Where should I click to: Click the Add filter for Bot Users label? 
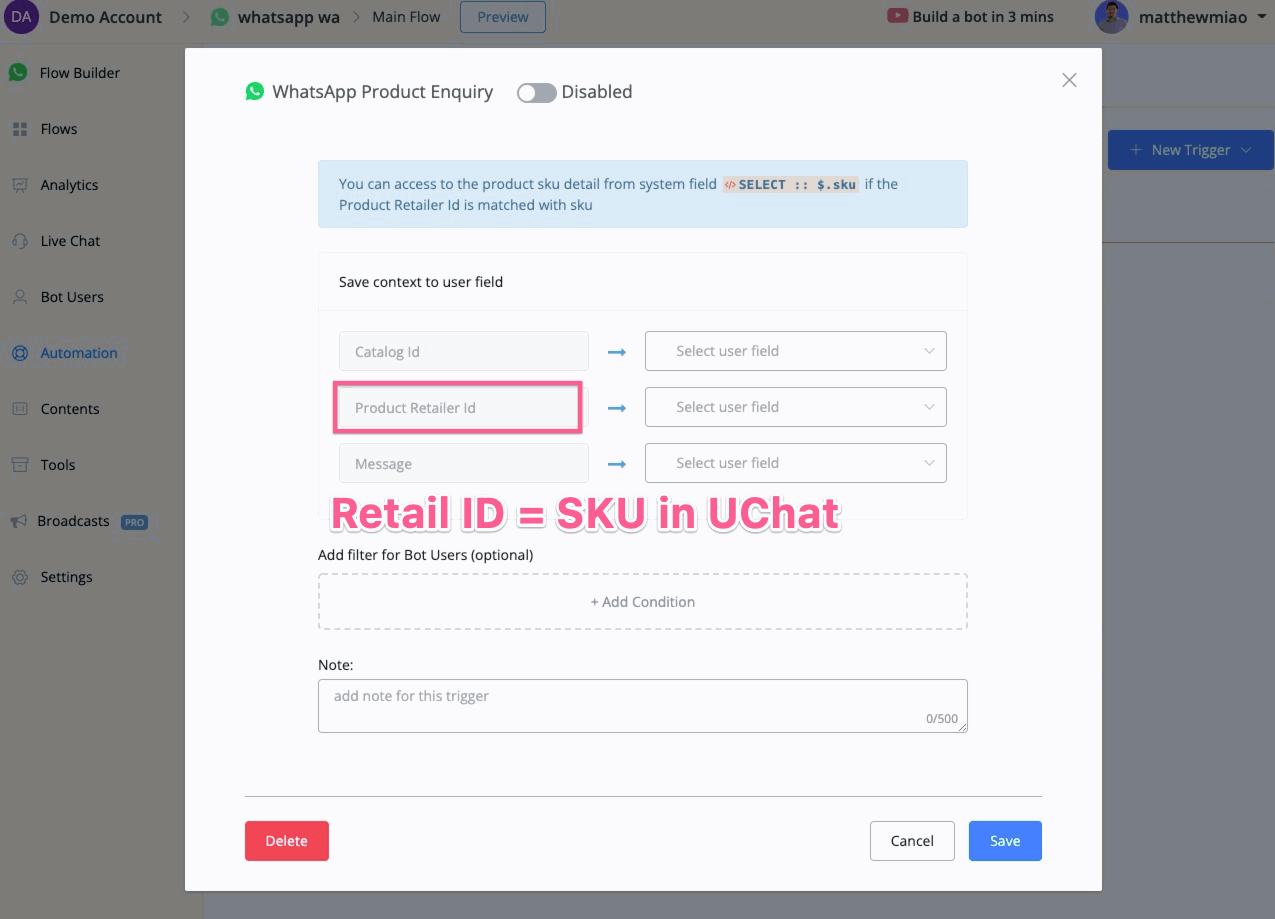(426, 555)
